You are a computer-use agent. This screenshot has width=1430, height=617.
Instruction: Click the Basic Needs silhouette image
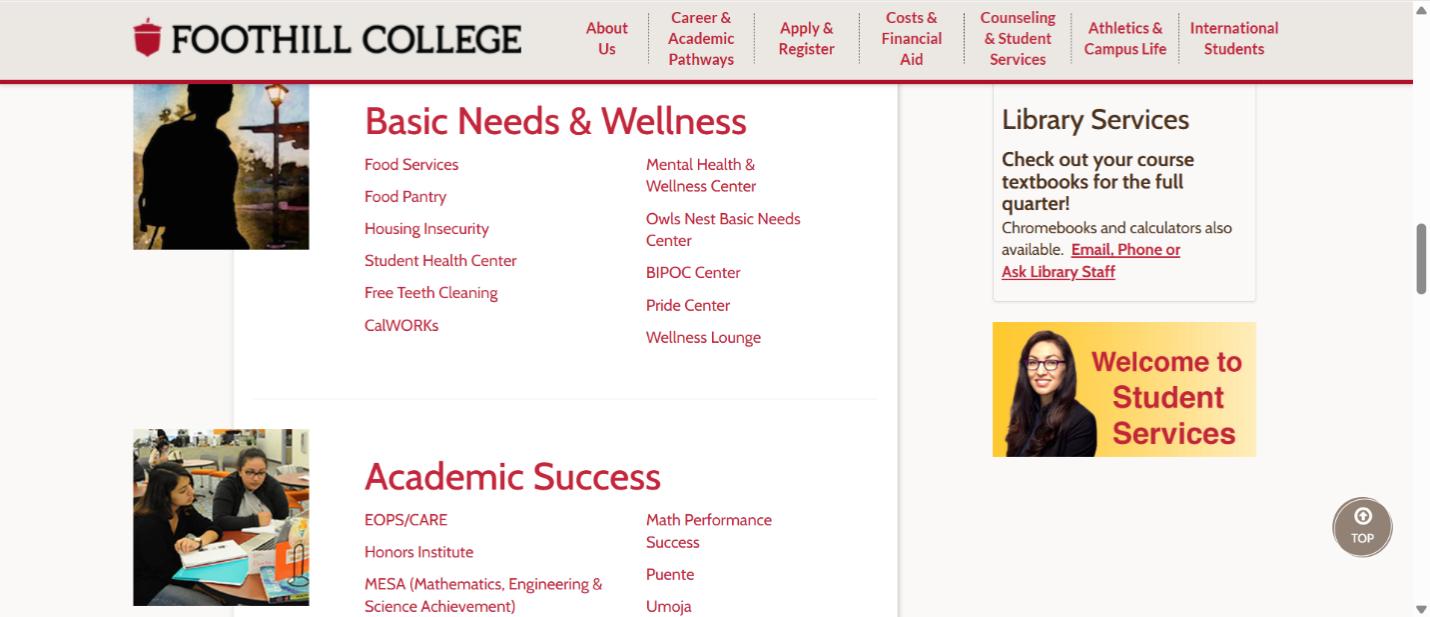pos(221,166)
